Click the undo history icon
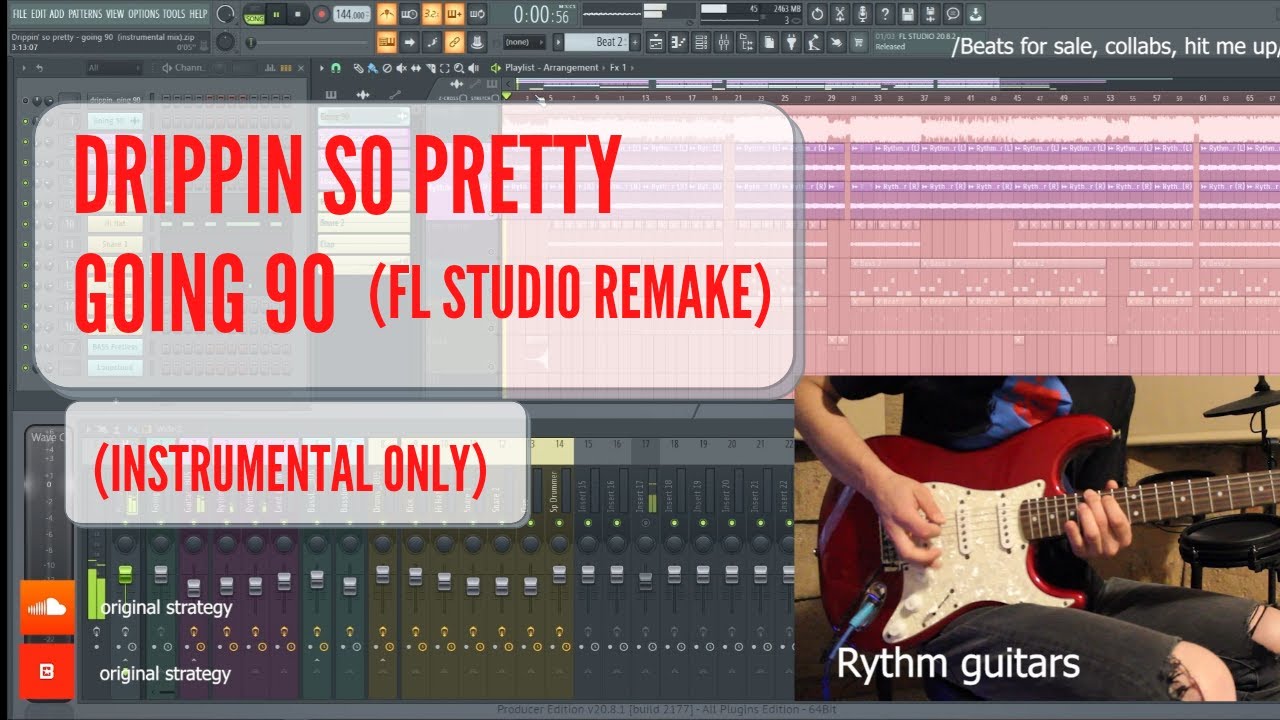This screenshot has height=720, width=1280. coord(817,14)
